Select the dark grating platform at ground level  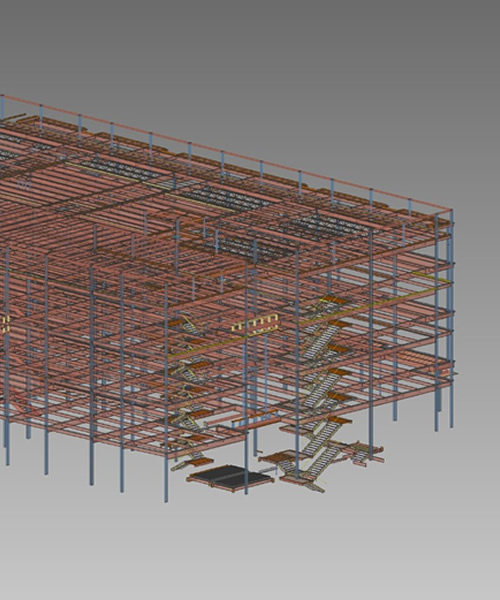pyautogui.click(x=230, y=478)
